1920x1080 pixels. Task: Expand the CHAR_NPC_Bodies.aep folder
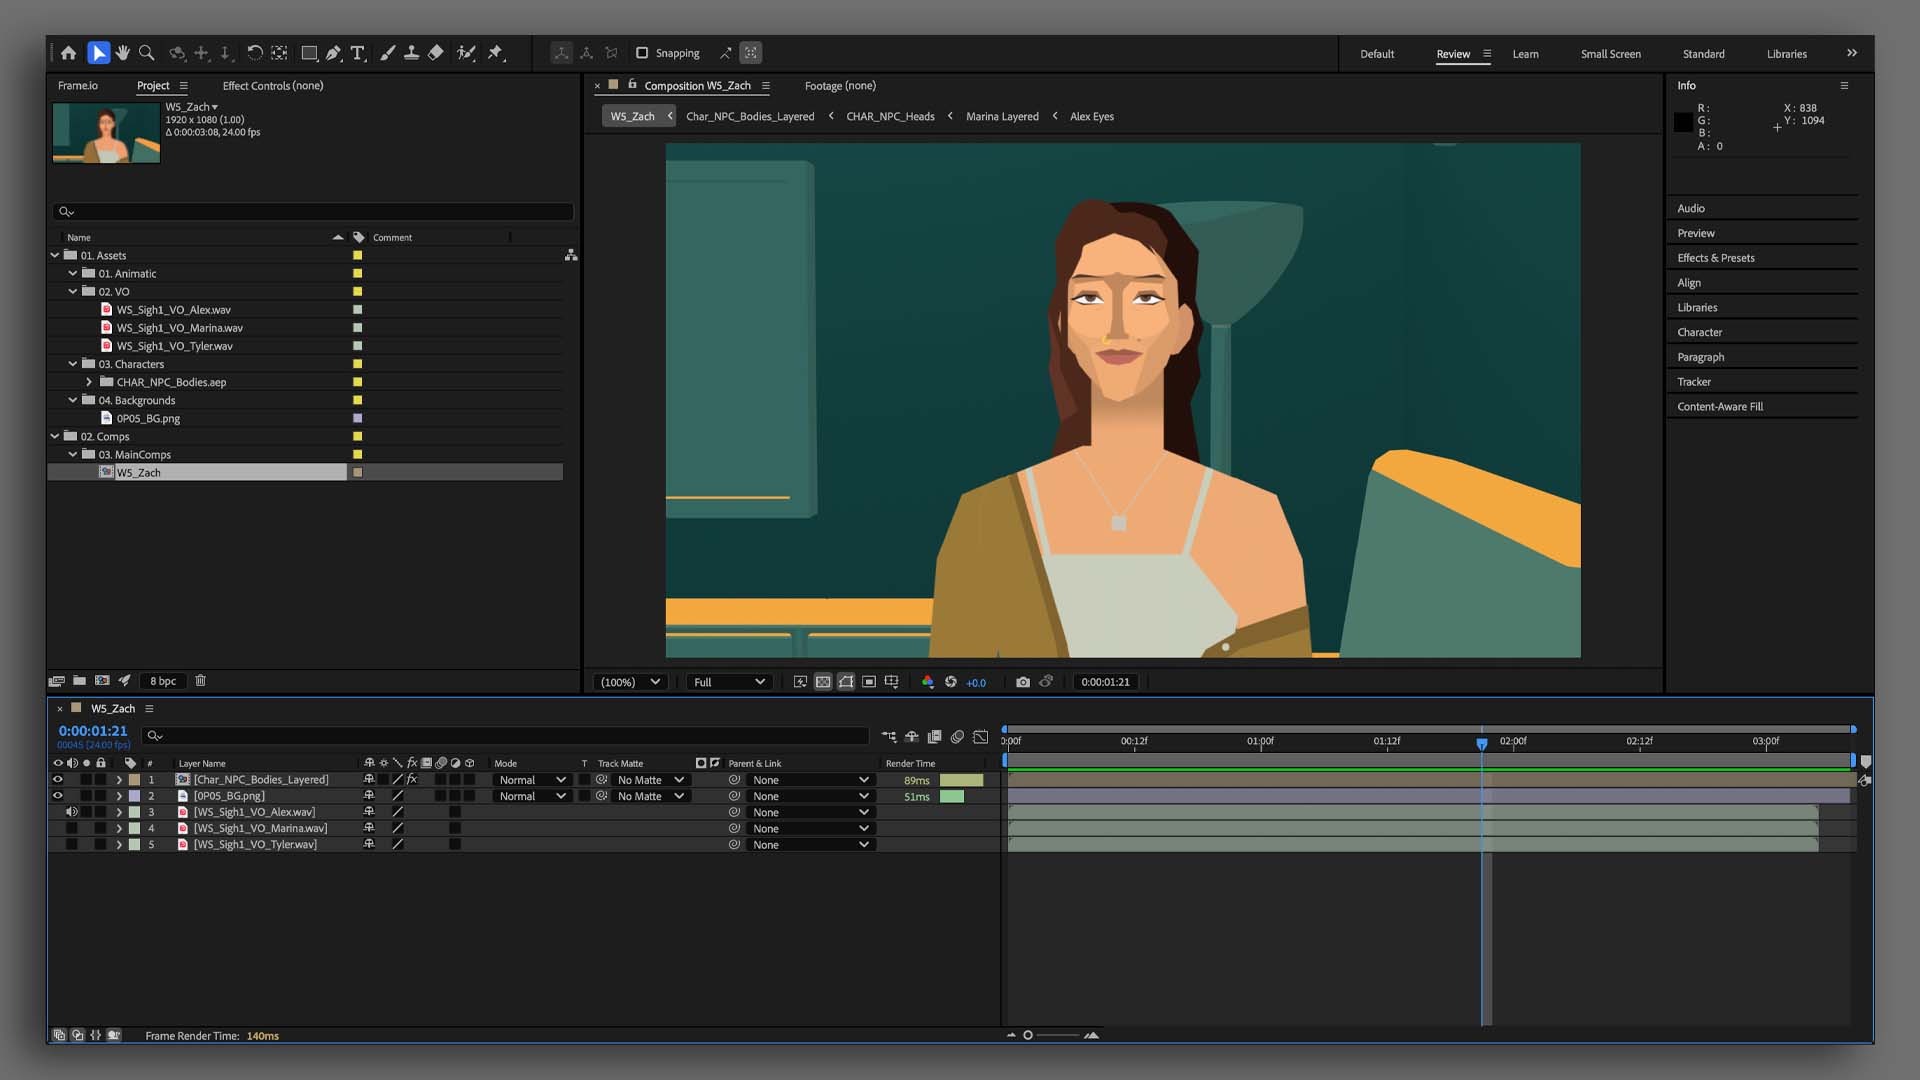89,382
